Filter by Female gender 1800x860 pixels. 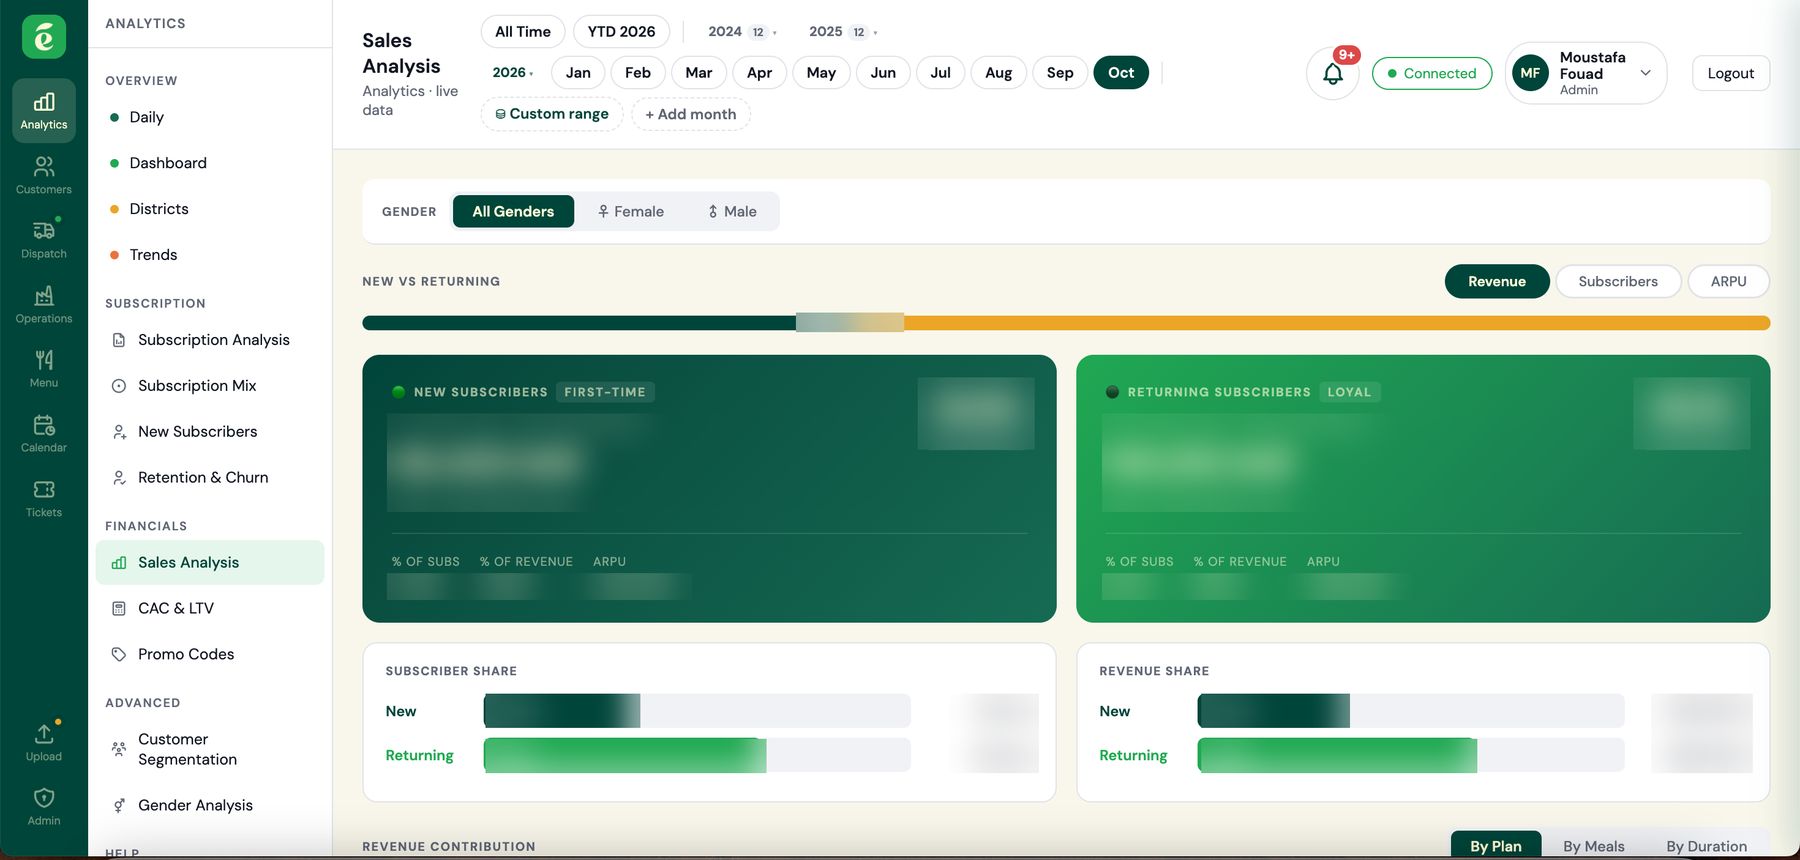(631, 211)
